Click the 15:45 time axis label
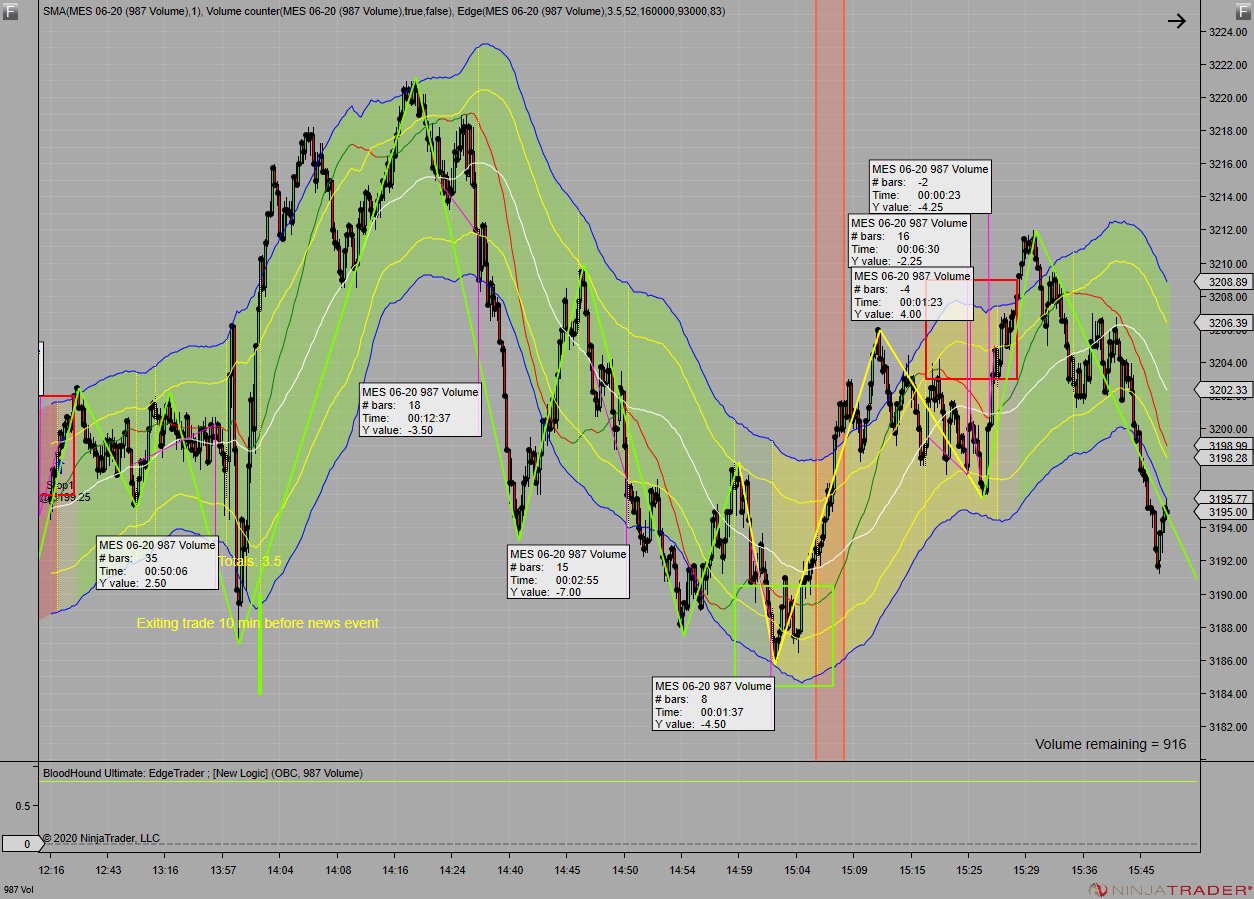This screenshot has height=899, width=1254. click(1140, 871)
